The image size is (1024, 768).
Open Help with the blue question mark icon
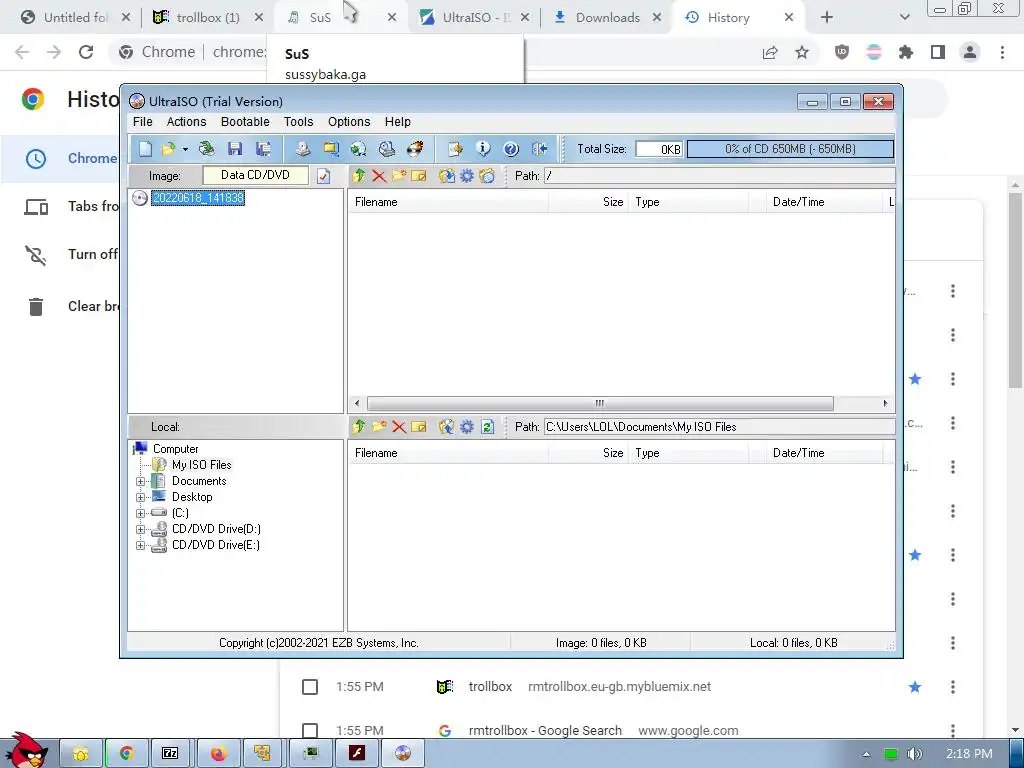click(511, 150)
